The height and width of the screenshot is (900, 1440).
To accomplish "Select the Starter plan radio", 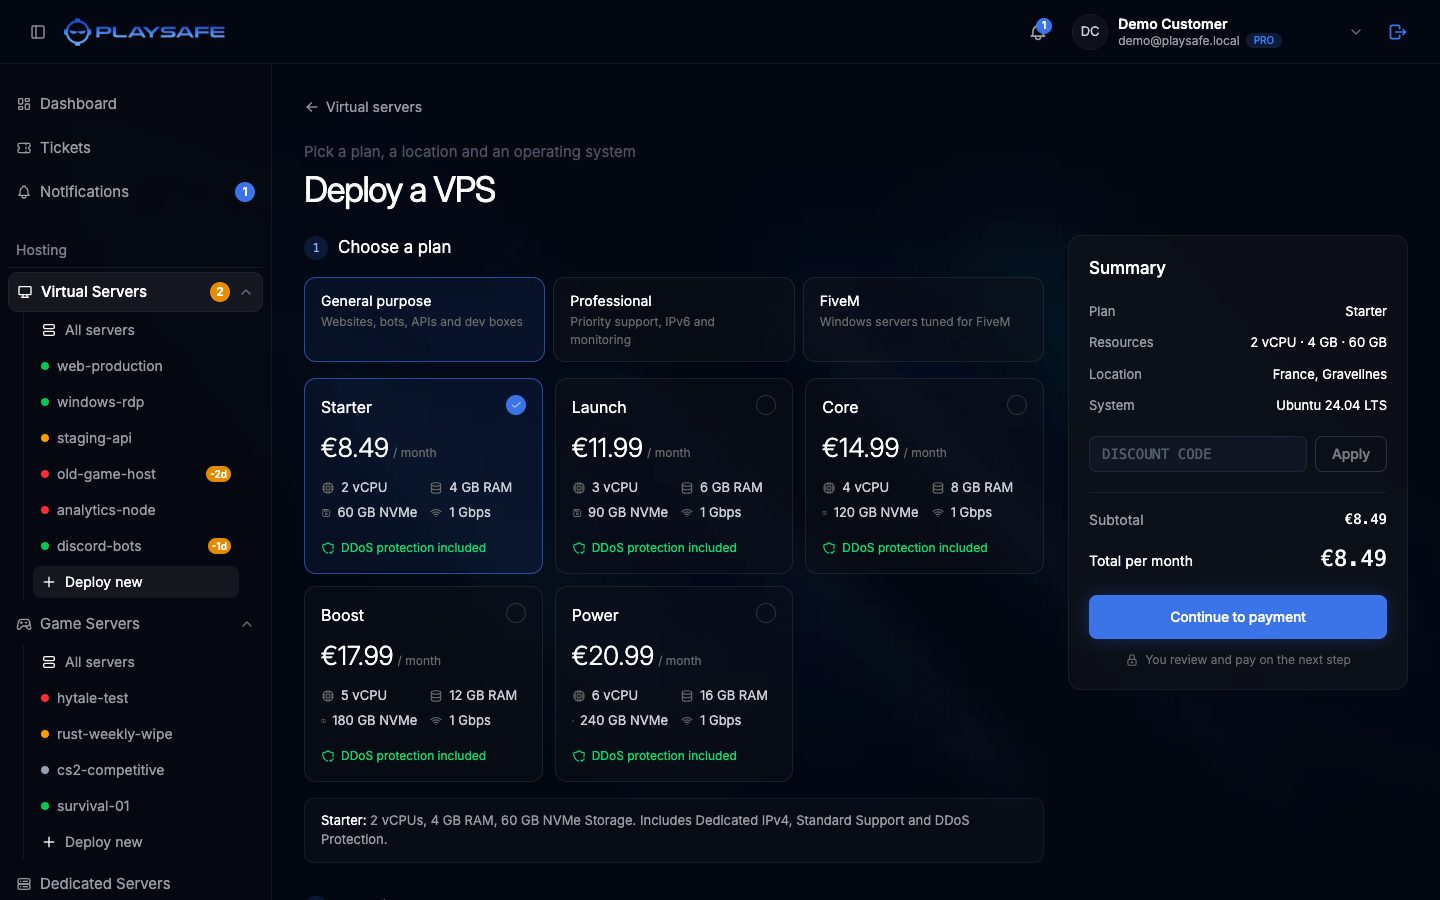I will pos(516,405).
